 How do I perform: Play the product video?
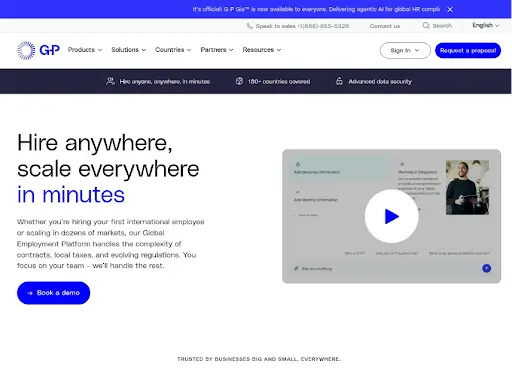391,216
